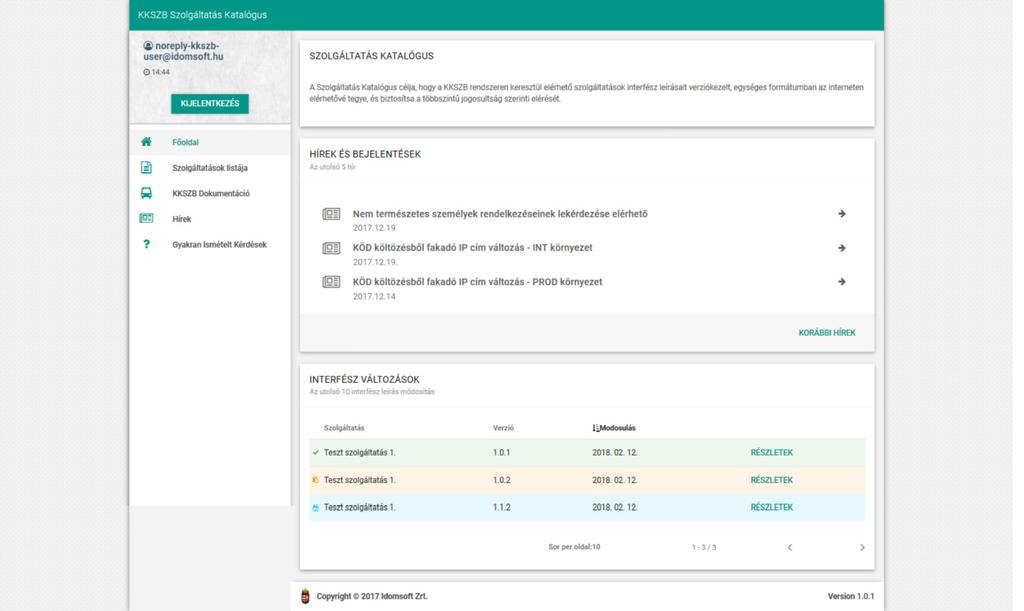
Task: Open arrow for PROD környezet news
Action: pos(842,282)
